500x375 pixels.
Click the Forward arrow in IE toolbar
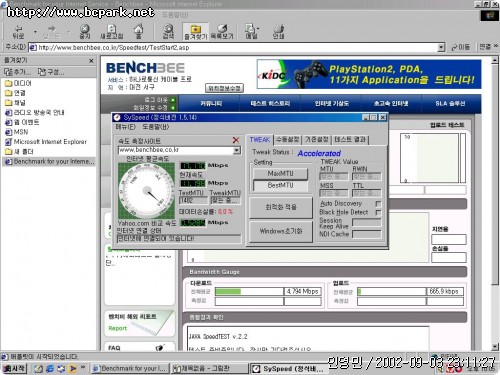tap(51, 31)
